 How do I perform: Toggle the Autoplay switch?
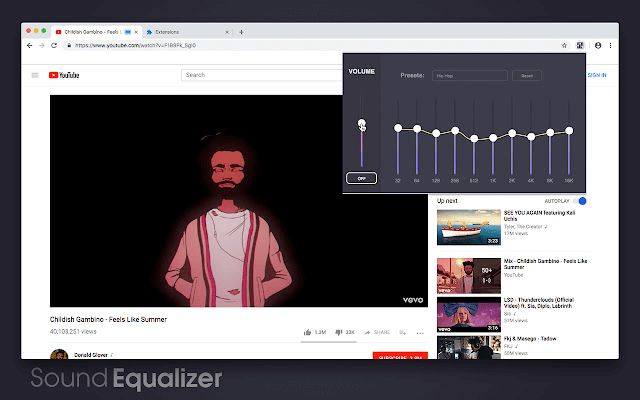coord(580,201)
